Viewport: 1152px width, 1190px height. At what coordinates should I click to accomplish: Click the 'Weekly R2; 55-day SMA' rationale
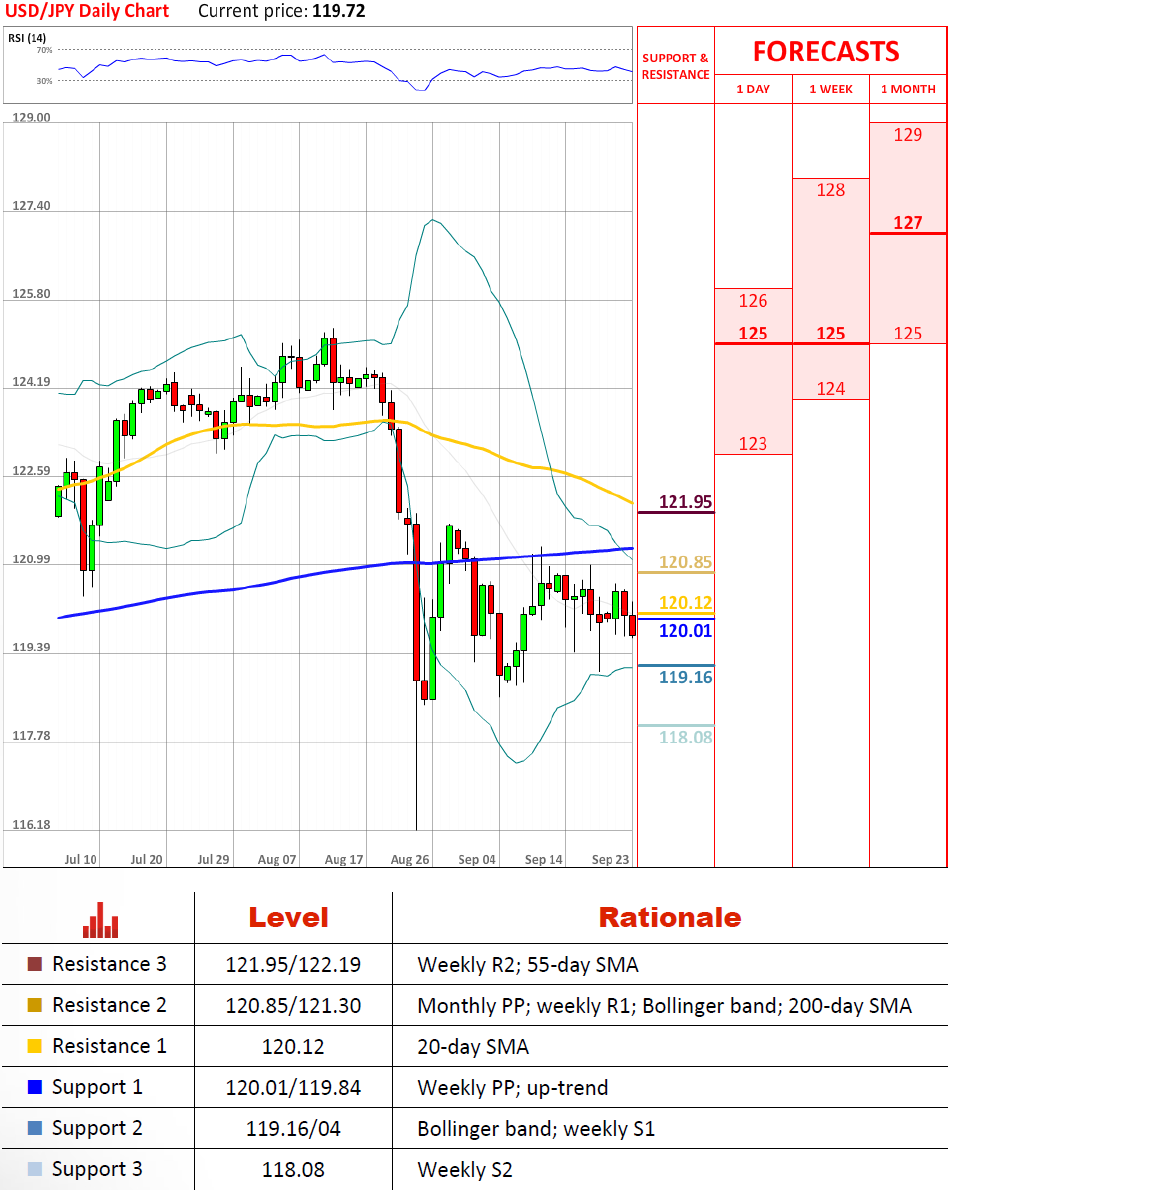tap(527, 965)
